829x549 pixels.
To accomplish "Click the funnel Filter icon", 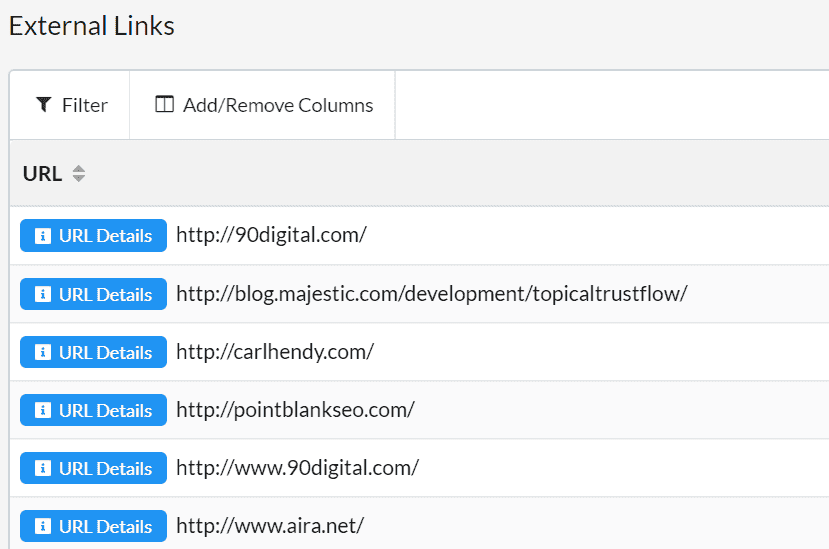I will click(x=44, y=105).
